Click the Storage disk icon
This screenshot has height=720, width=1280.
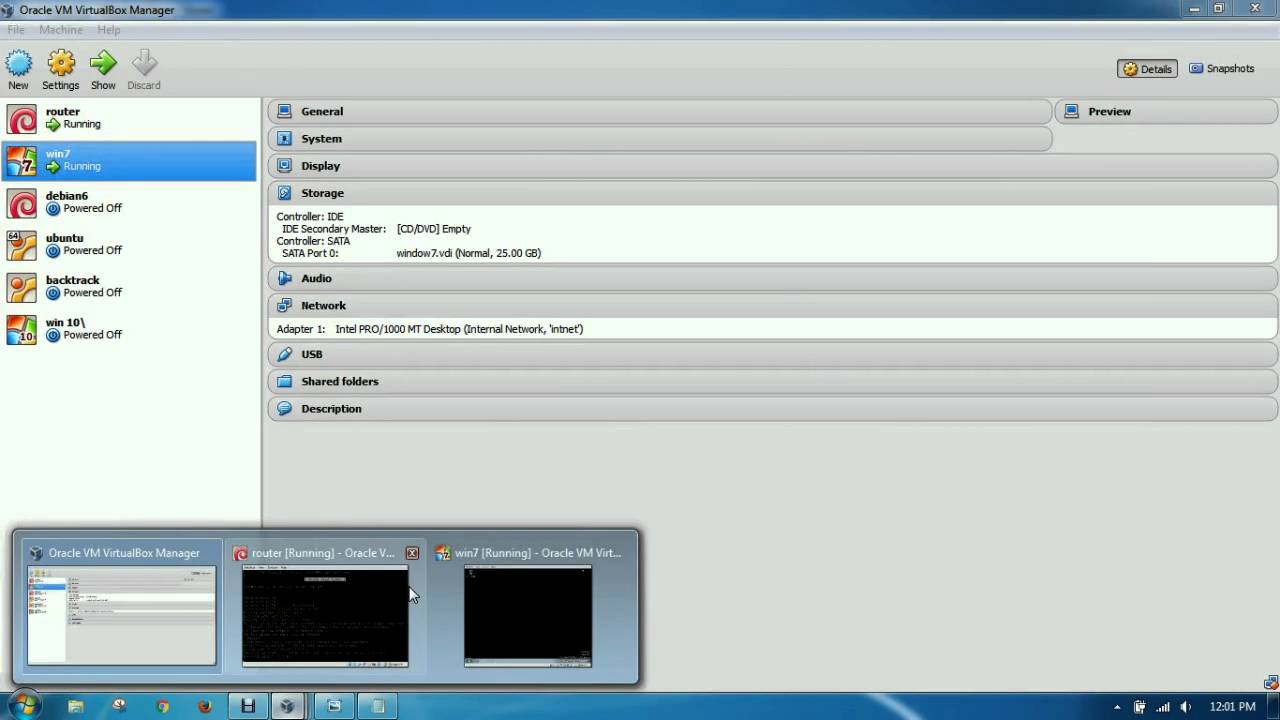pyautogui.click(x=285, y=192)
